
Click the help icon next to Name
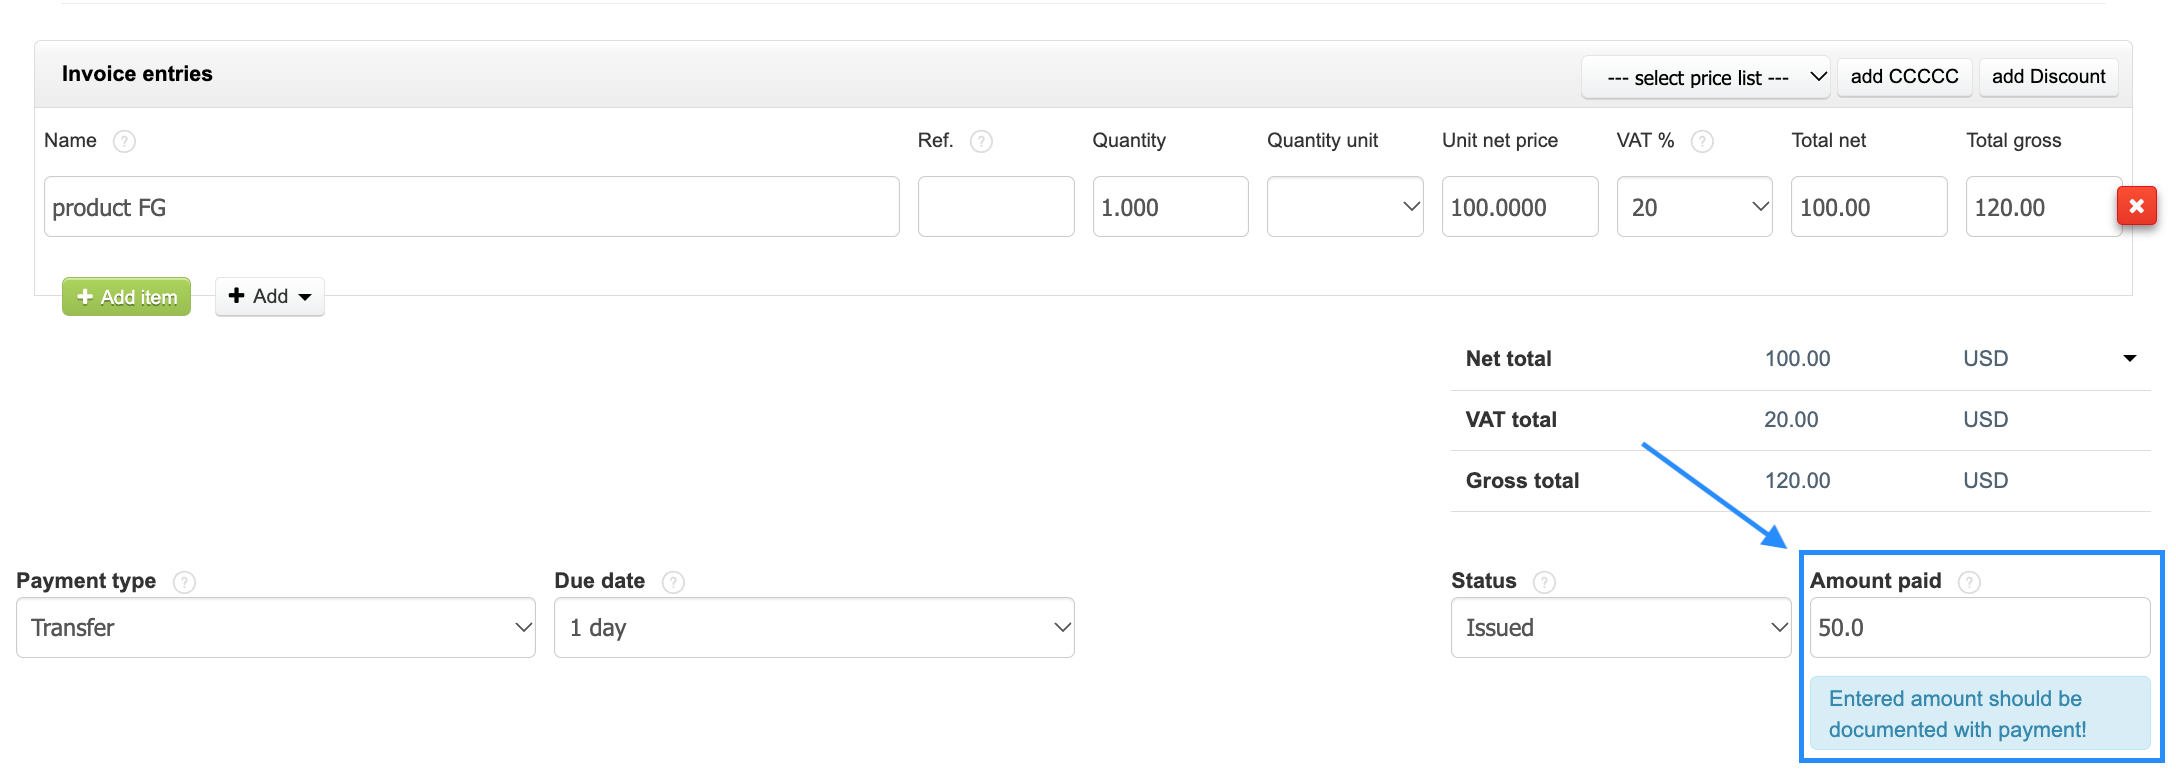124,141
